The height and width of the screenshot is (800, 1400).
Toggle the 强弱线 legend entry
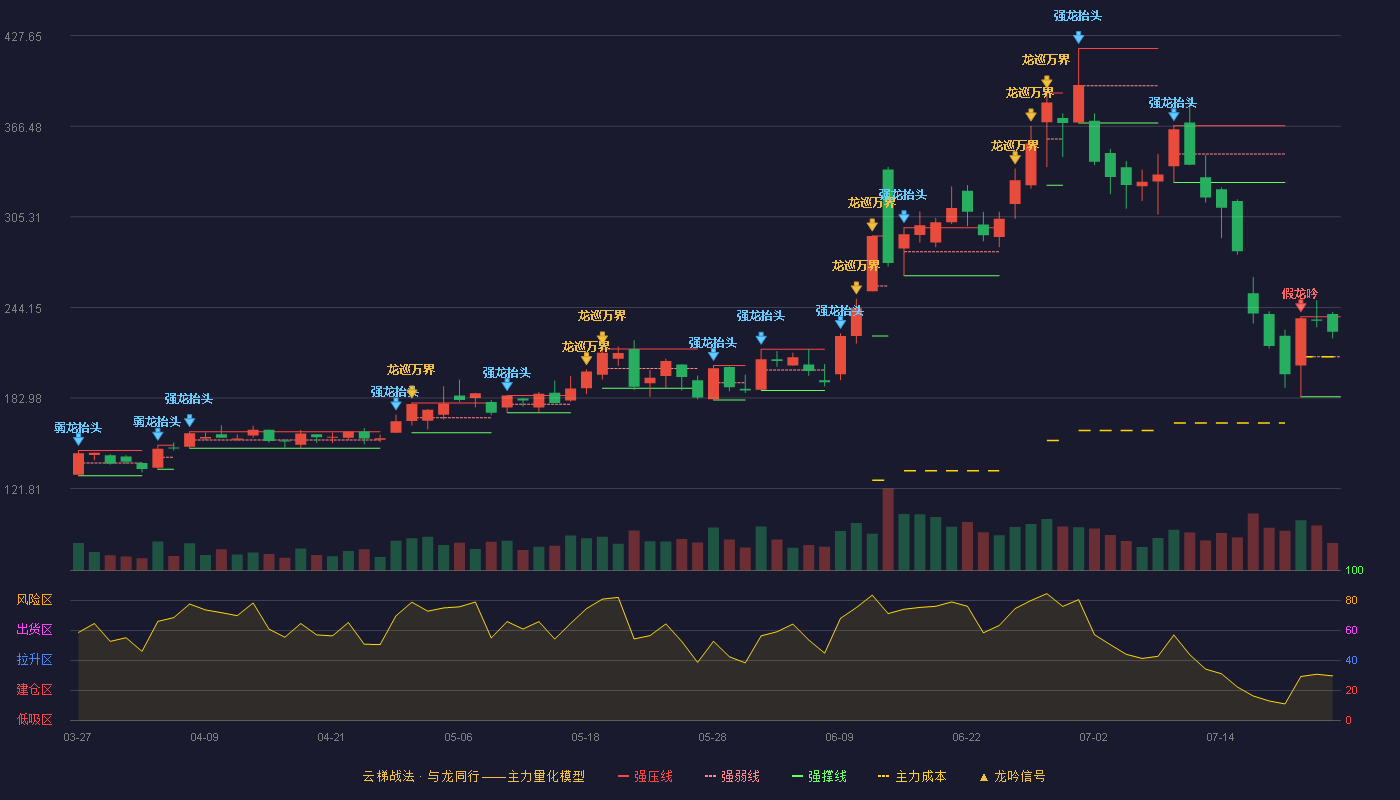coord(732,776)
